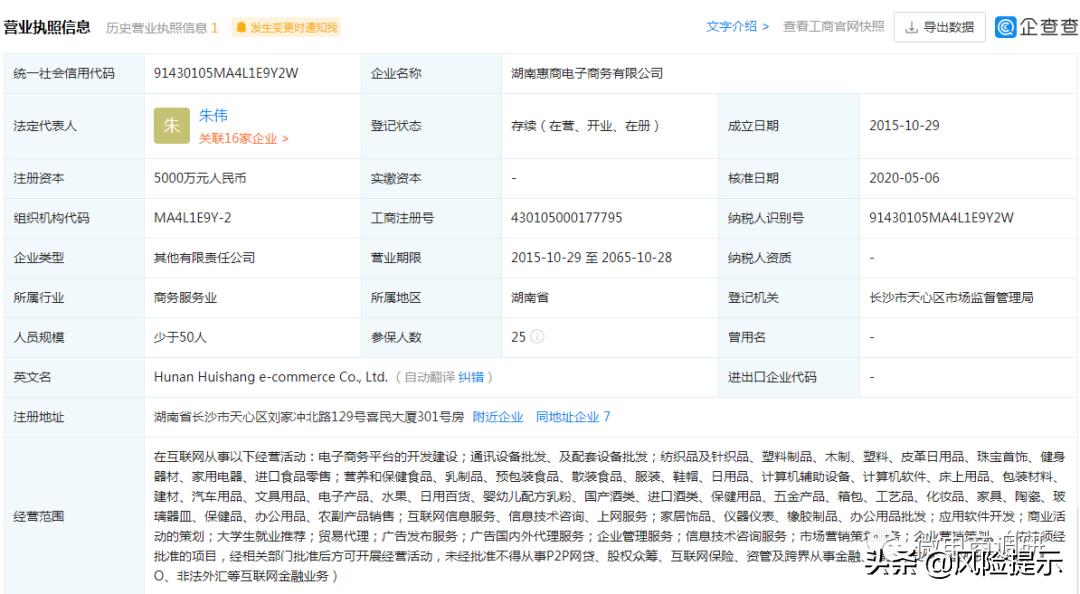Open legal representative 朱伟's profile link
Image resolution: width=1080 pixels, height=594 pixels.
click(213, 114)
